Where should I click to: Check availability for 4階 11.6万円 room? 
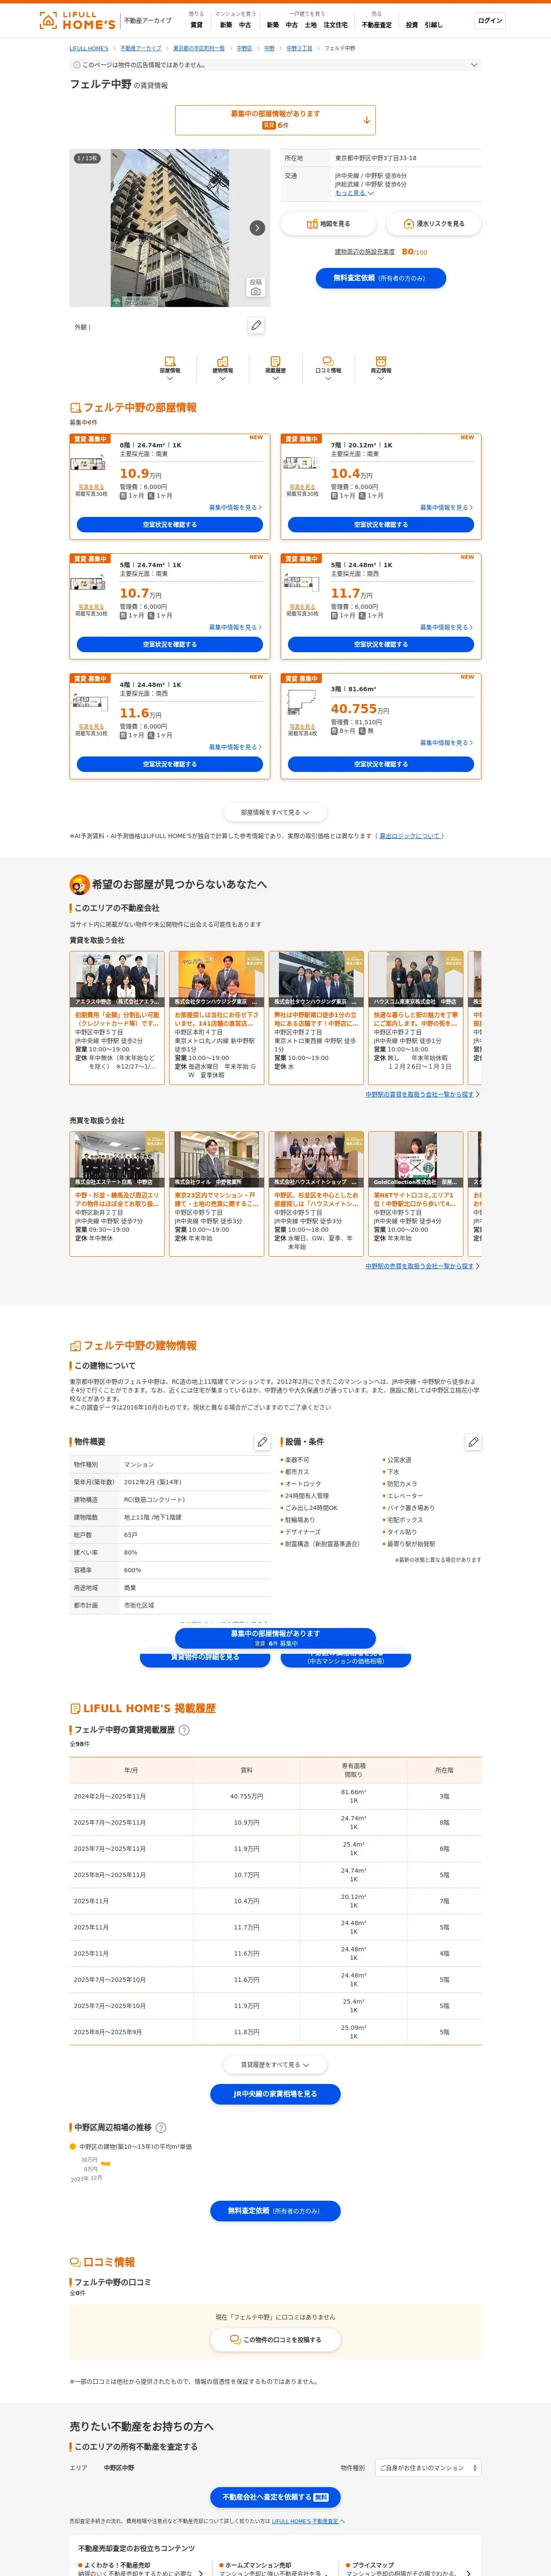tap(169, 764)
